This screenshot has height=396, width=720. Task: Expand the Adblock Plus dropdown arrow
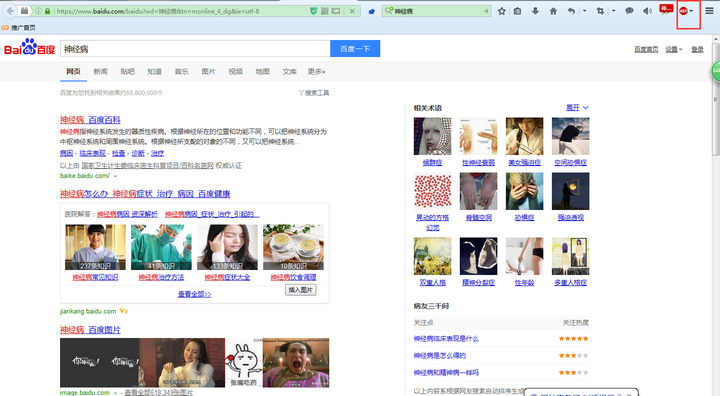coord(692,11)
